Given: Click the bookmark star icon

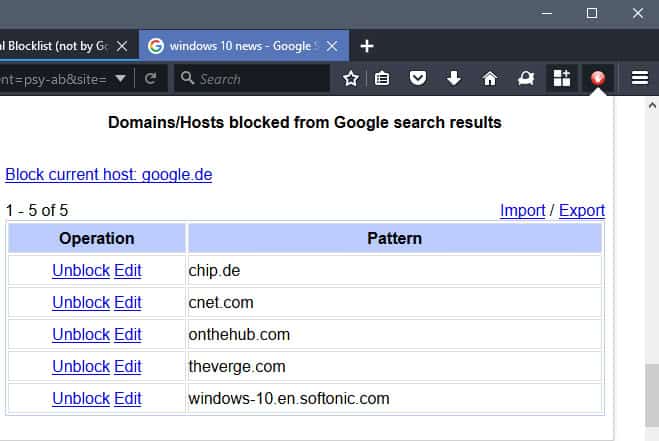Looking at the screenshot, I should pyautogui.click(x=351, y=79).
